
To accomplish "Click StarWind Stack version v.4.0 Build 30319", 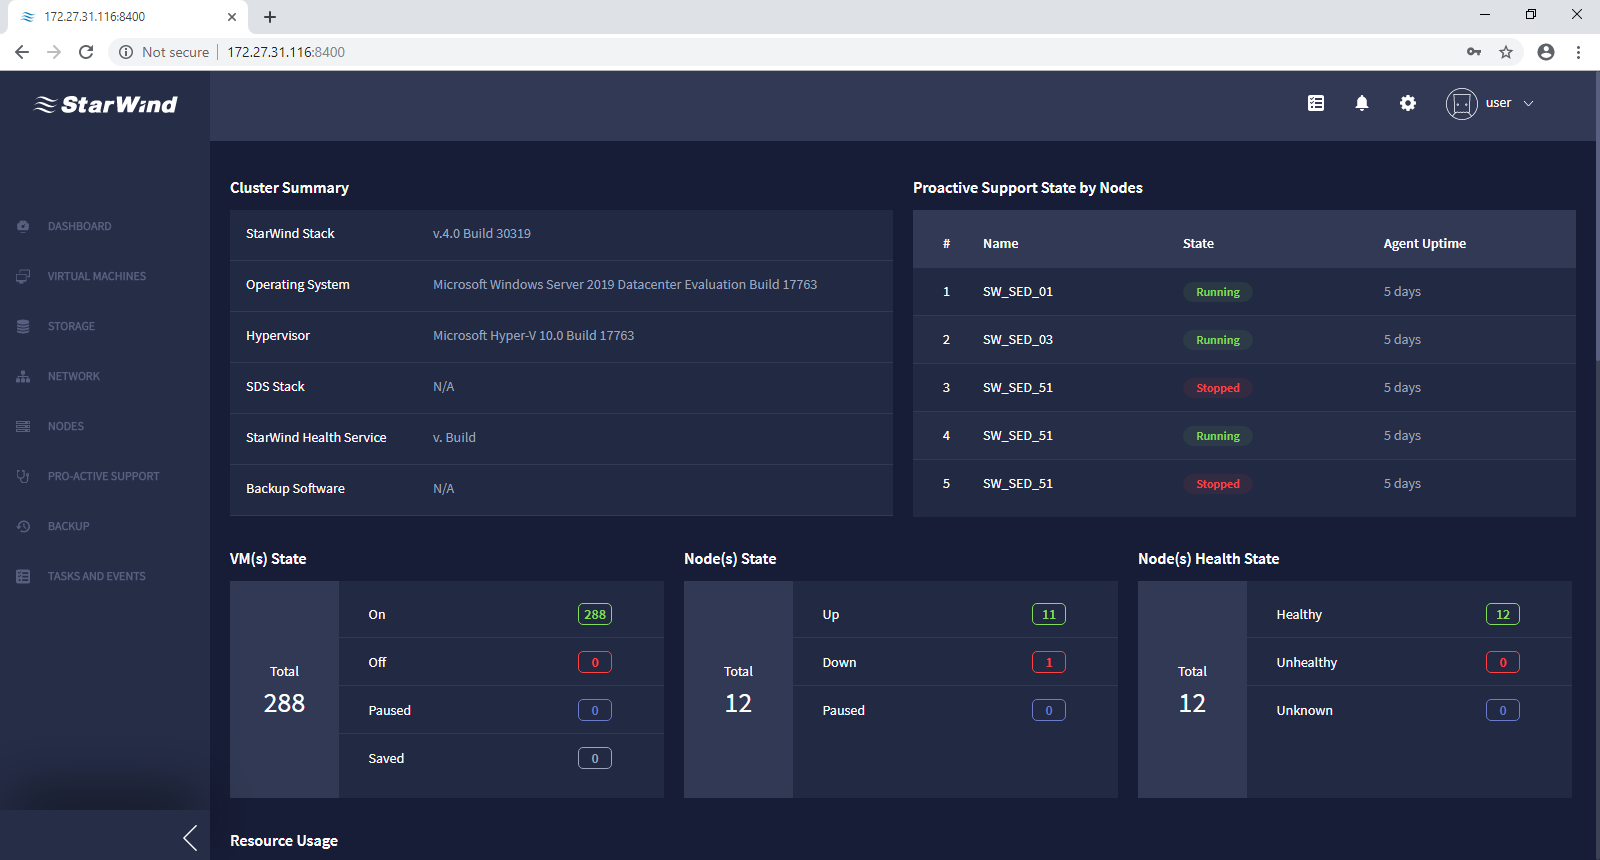I will pos(482,233).
